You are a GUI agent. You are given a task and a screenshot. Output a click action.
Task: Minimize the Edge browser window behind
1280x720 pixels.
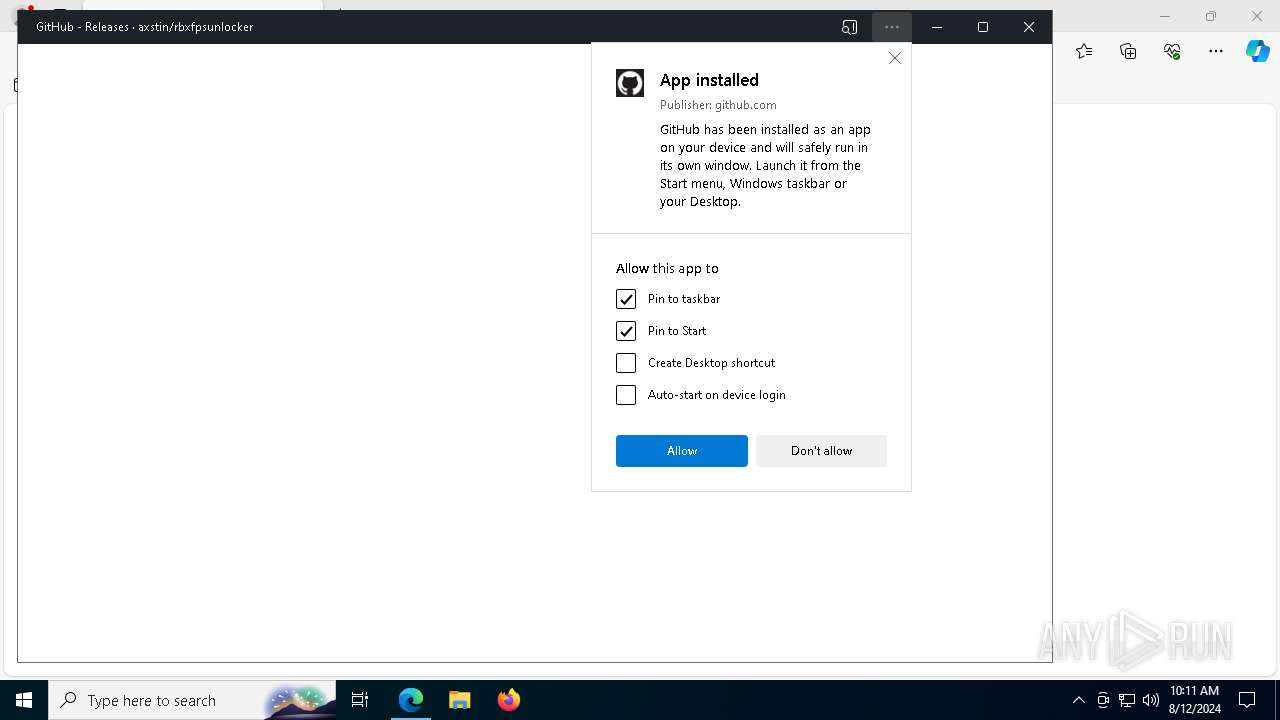1164,16
